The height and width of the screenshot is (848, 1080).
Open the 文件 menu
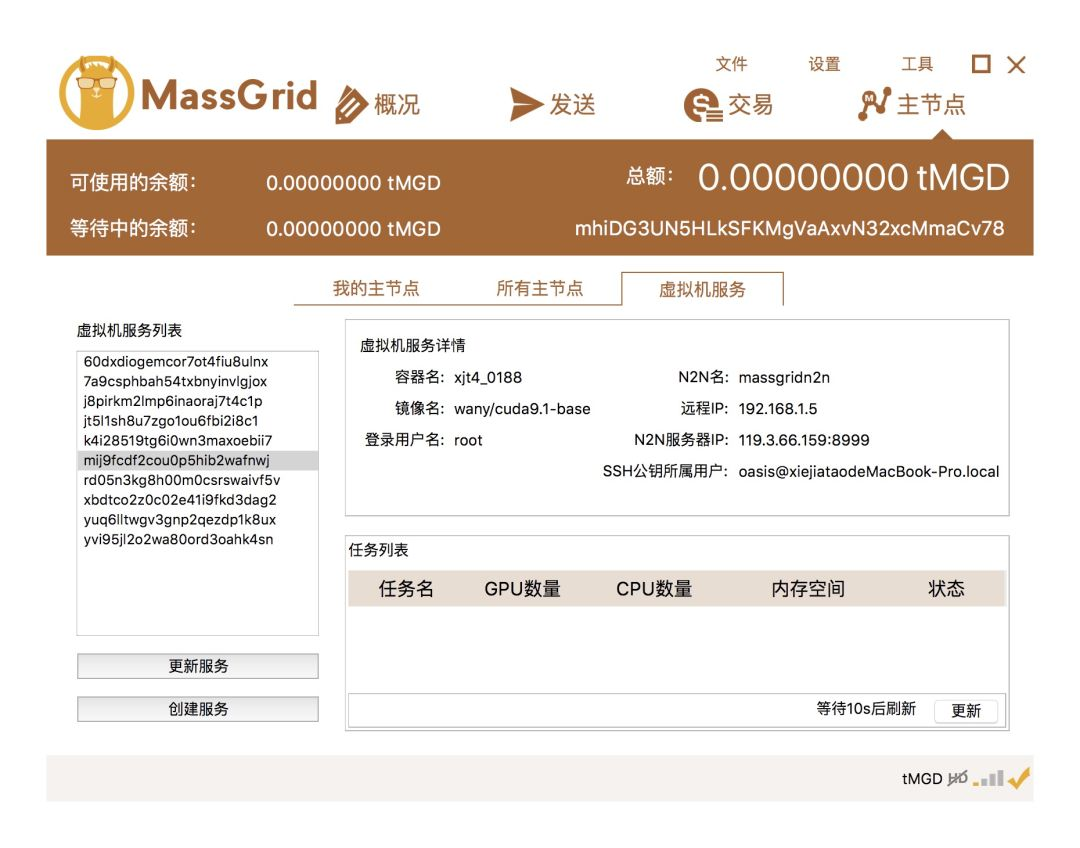click(x=731, y=64)
